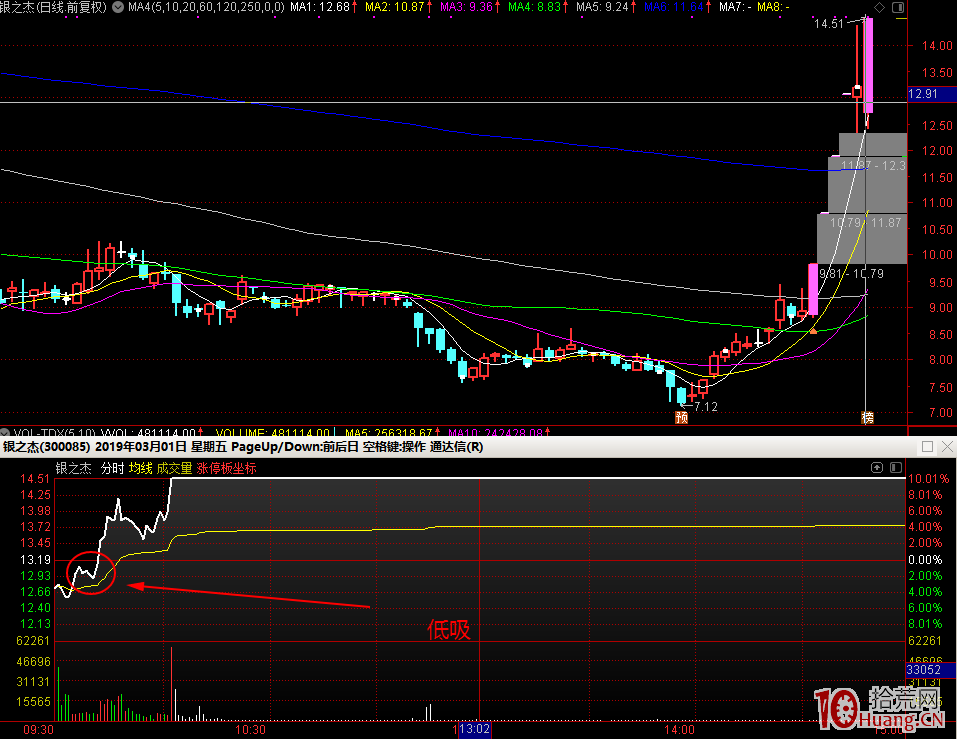Click the 13:02 time marker on the intraday axis

pos(474,729)
